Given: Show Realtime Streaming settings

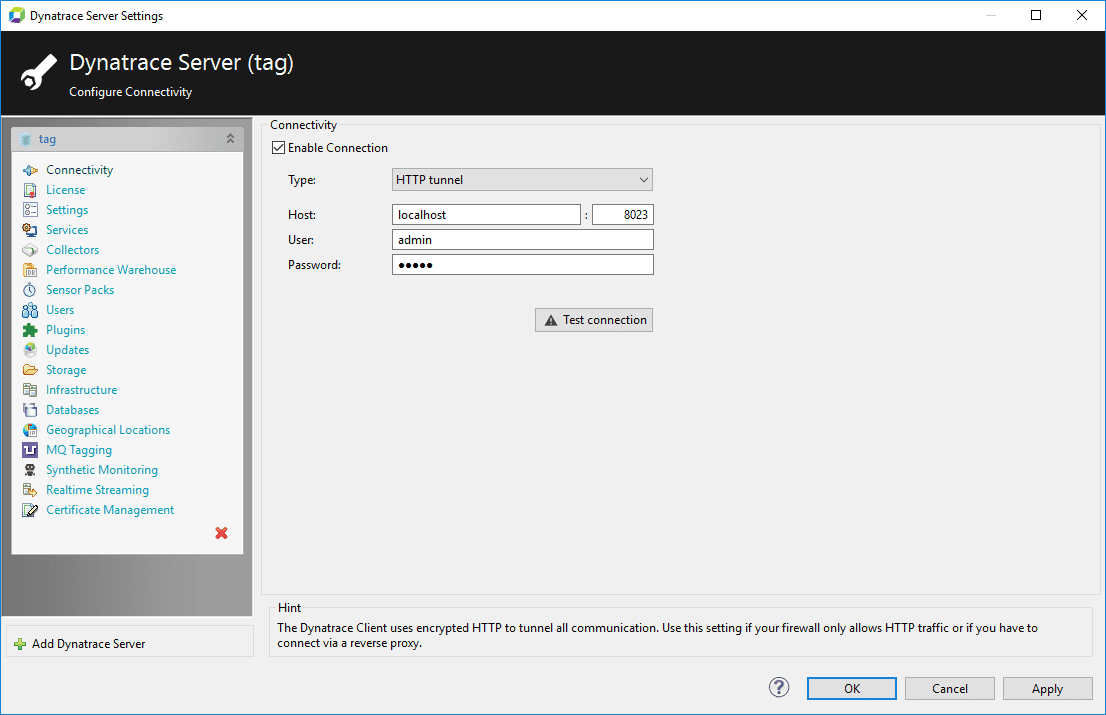Looking at the screenshot, I should (97, 490).
